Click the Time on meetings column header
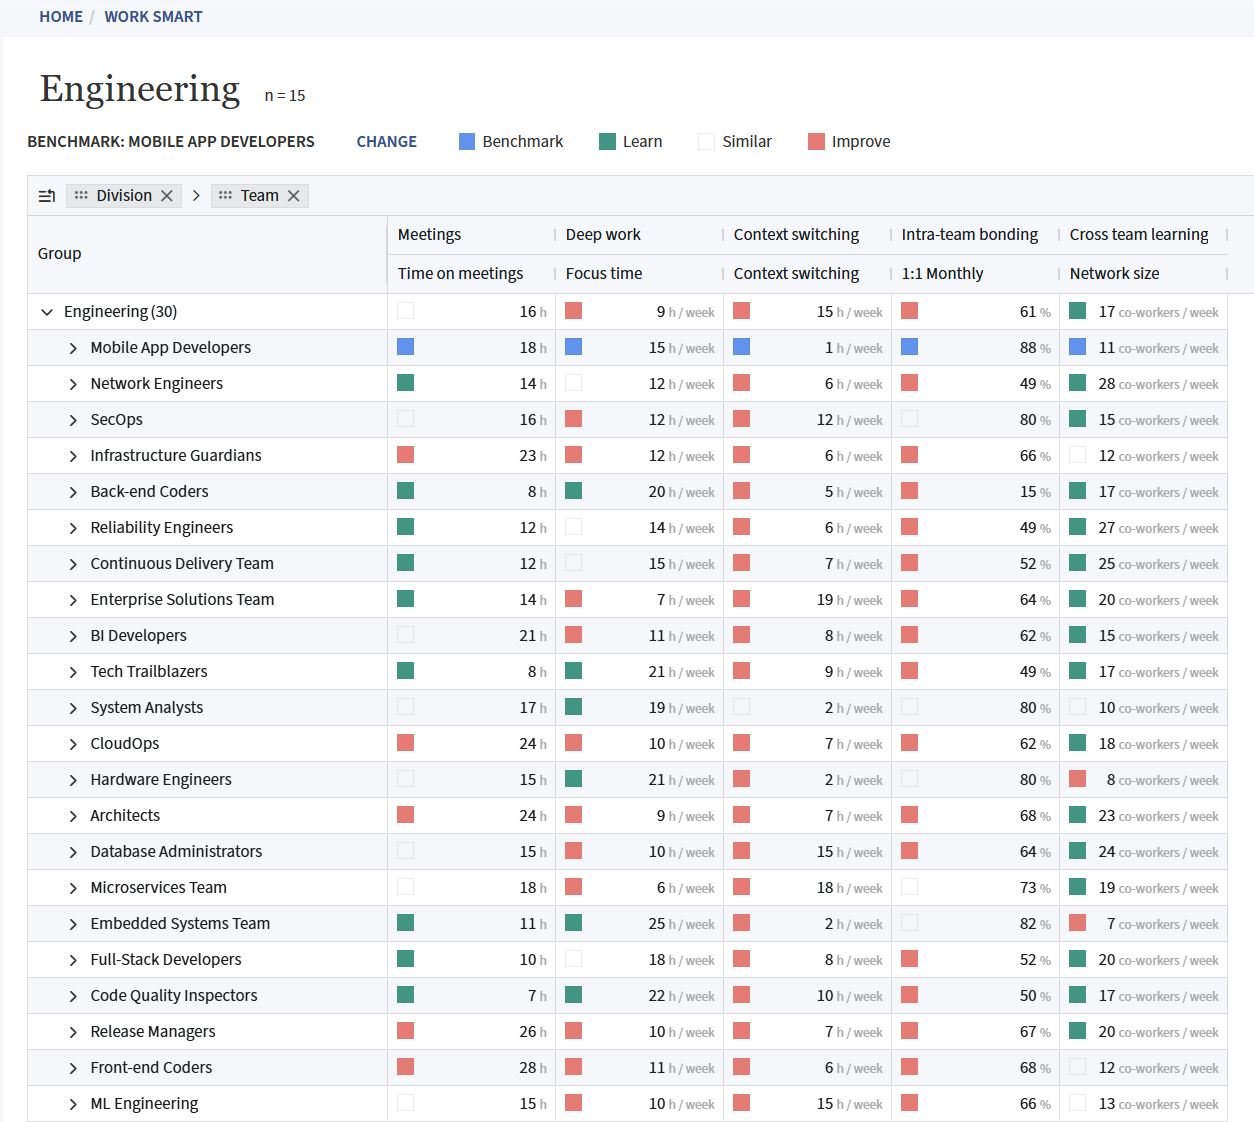1254x1122 pixels. tap(460, 273)
